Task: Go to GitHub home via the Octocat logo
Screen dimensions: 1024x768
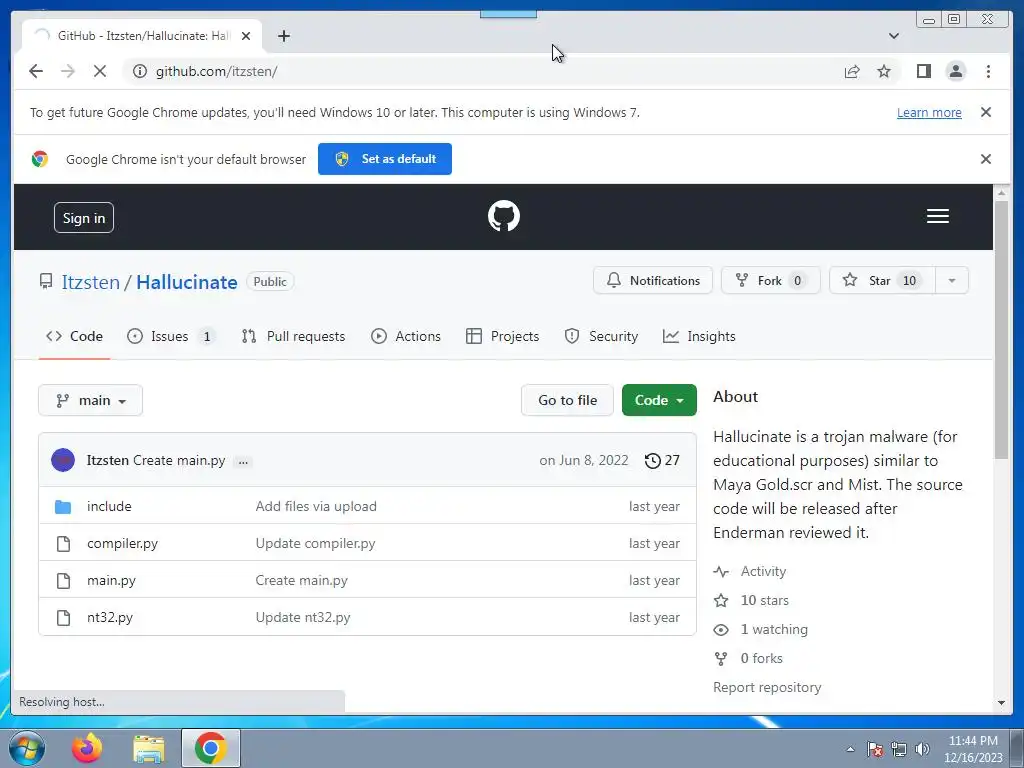Action: [x=504, y=216]
